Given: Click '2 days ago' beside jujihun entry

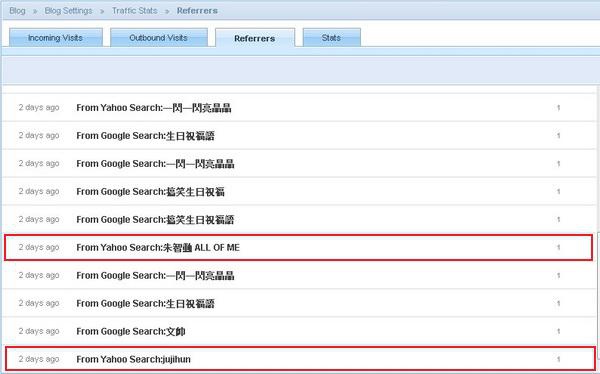Looking at the screenshot, I should [x=39, y=359].
